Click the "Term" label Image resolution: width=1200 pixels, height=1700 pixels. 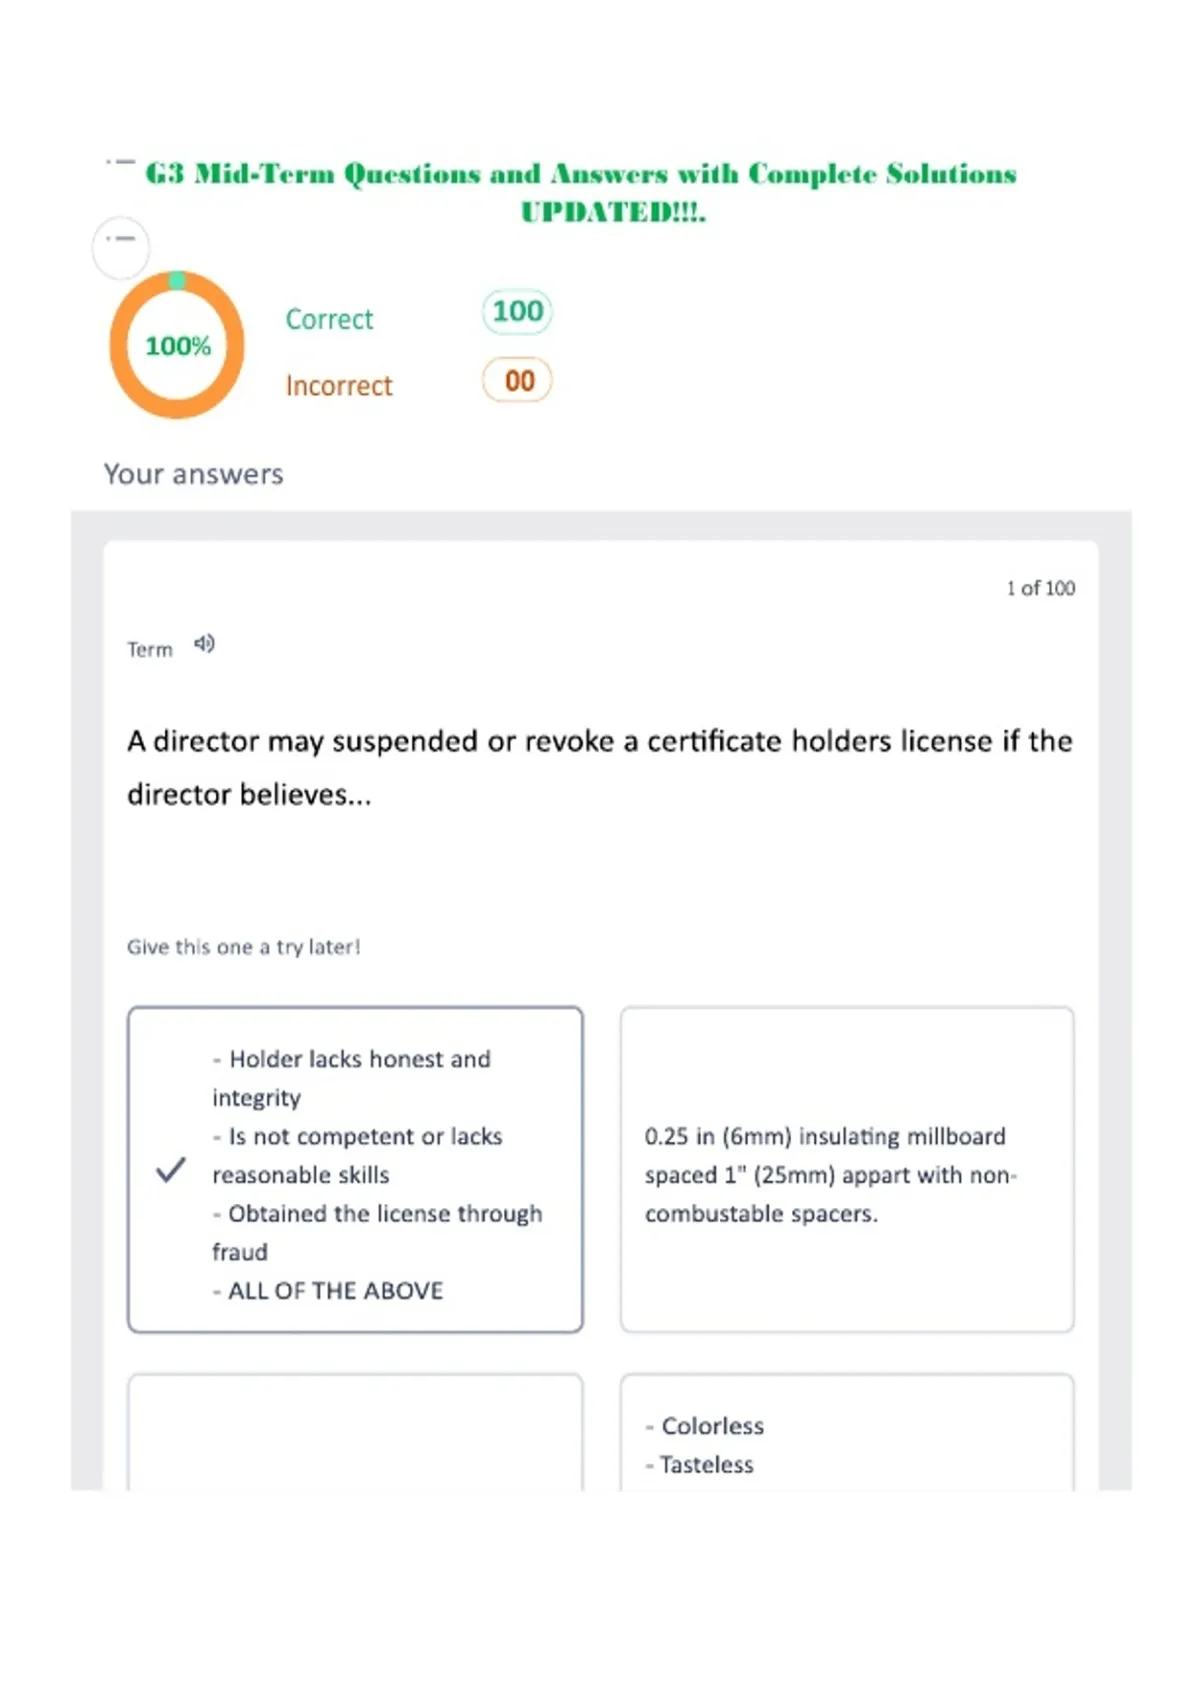click(150, 650)
